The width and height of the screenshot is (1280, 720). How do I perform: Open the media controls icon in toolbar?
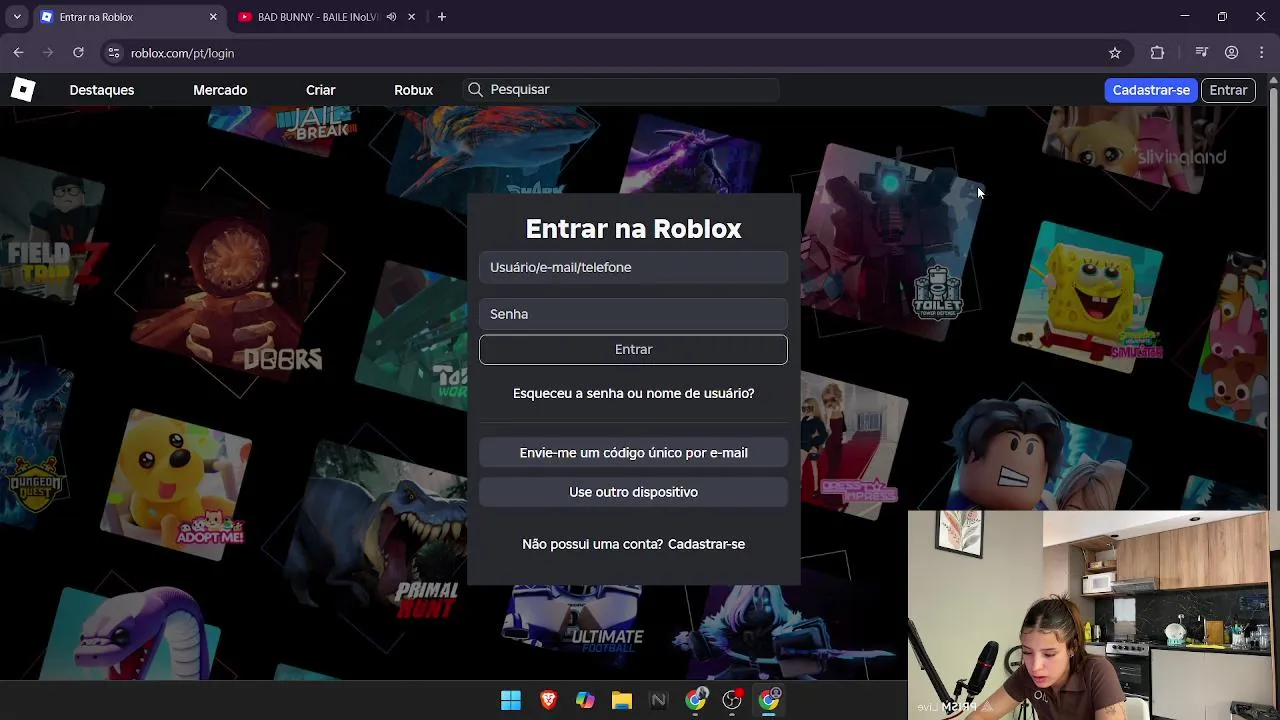(x=1202, y=53)
